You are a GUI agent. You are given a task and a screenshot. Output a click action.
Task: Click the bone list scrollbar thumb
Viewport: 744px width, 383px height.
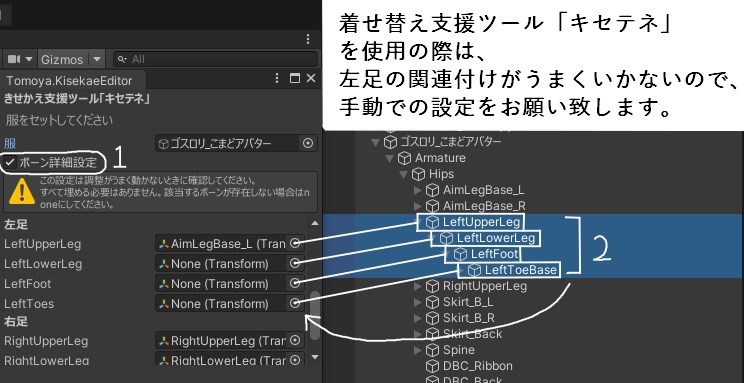[x=315, y=316]
